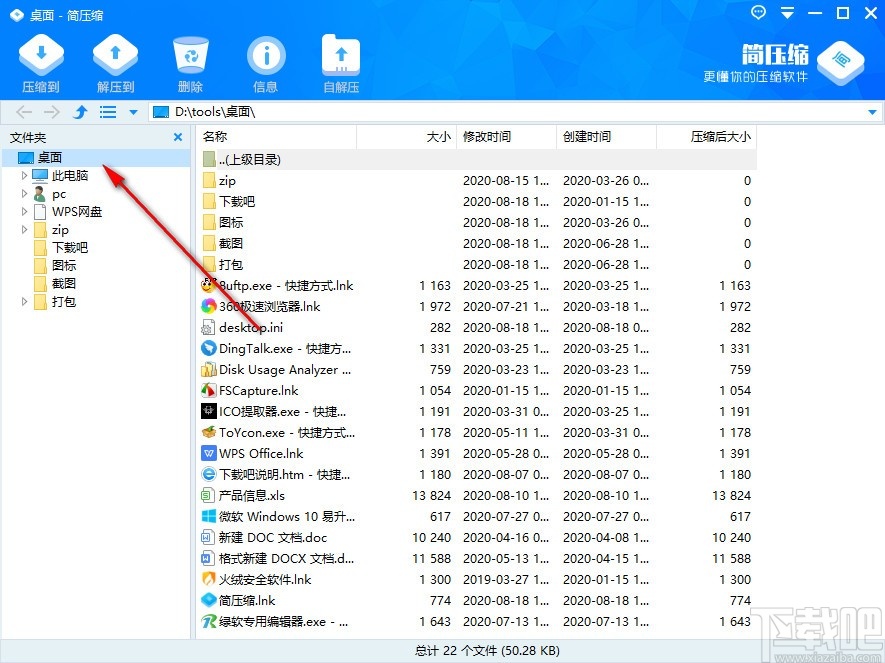Expand the 此电脑 tree node
This screenshot has width=885, height=663.
[23, 175]
